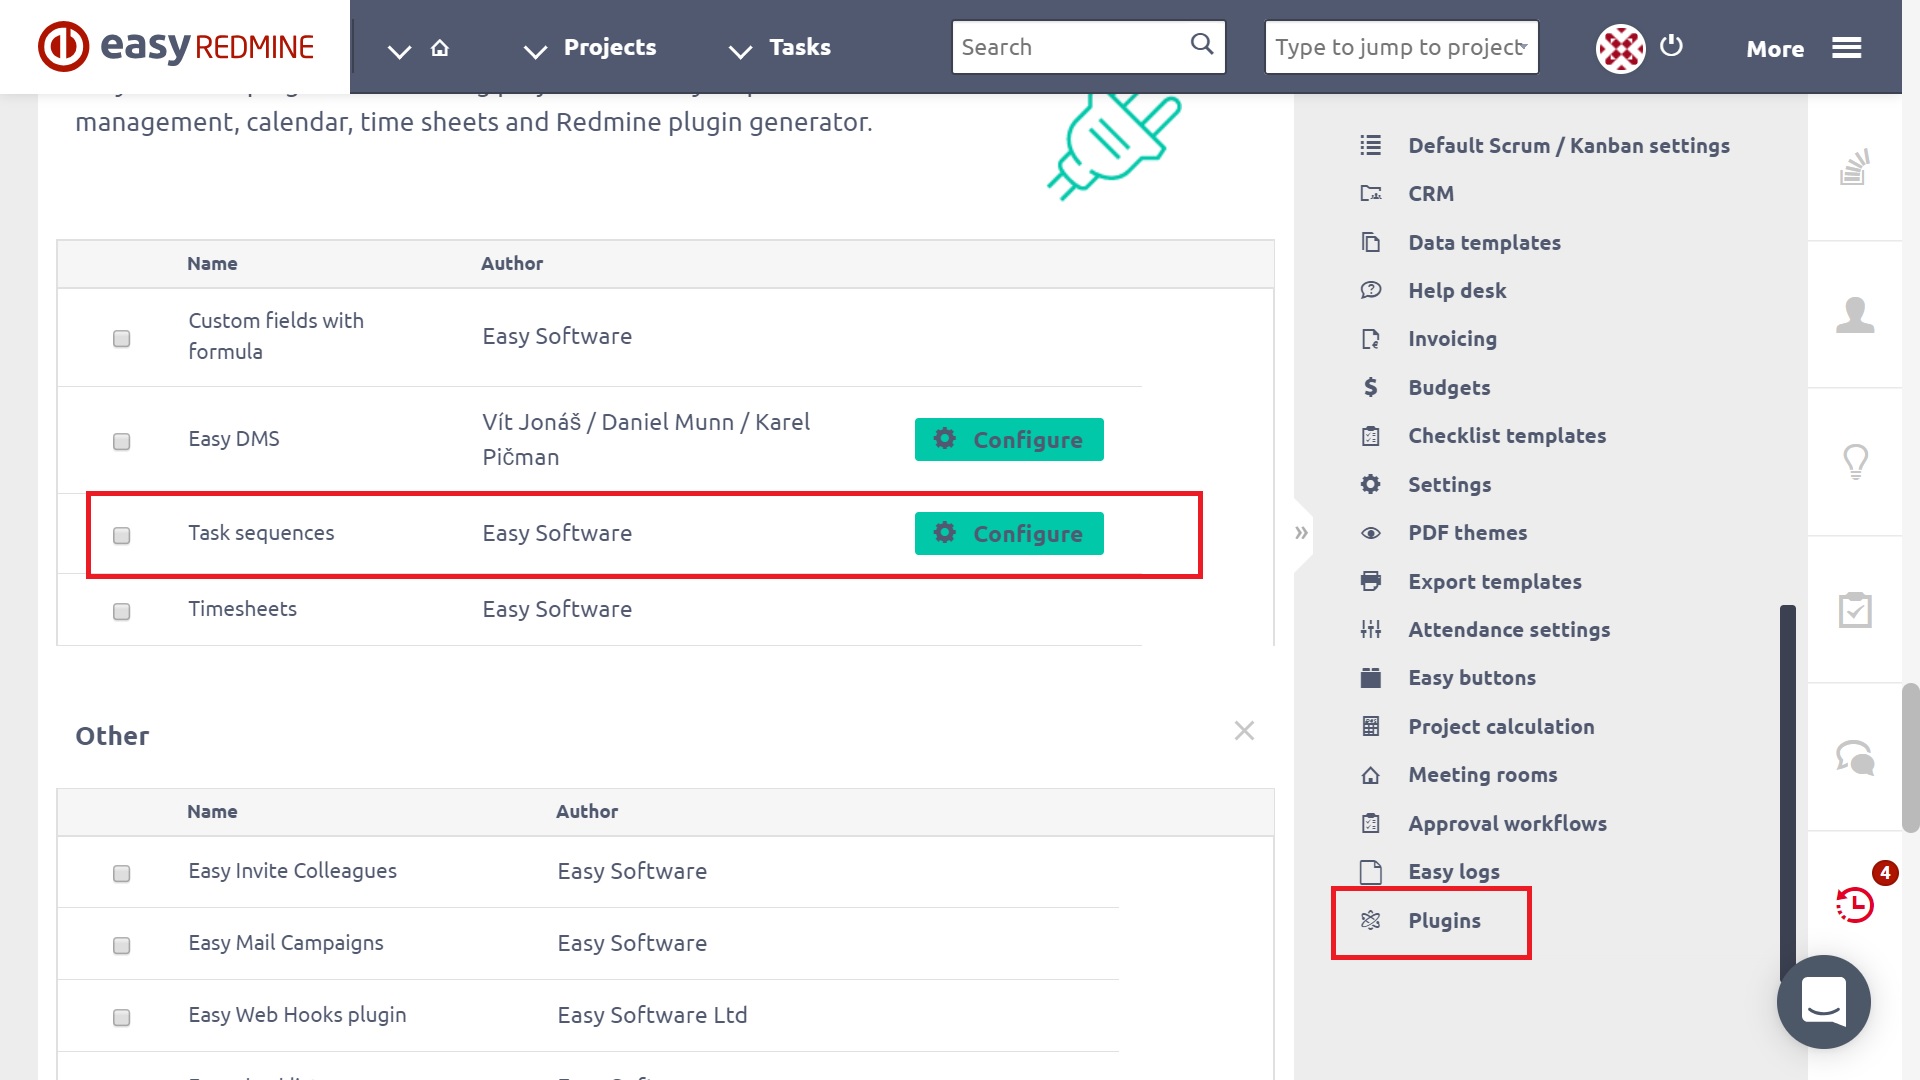Open the live chat support bubble
The width and height of the screenshot is (1920, 1080).
click(x=1823, y=1001)
